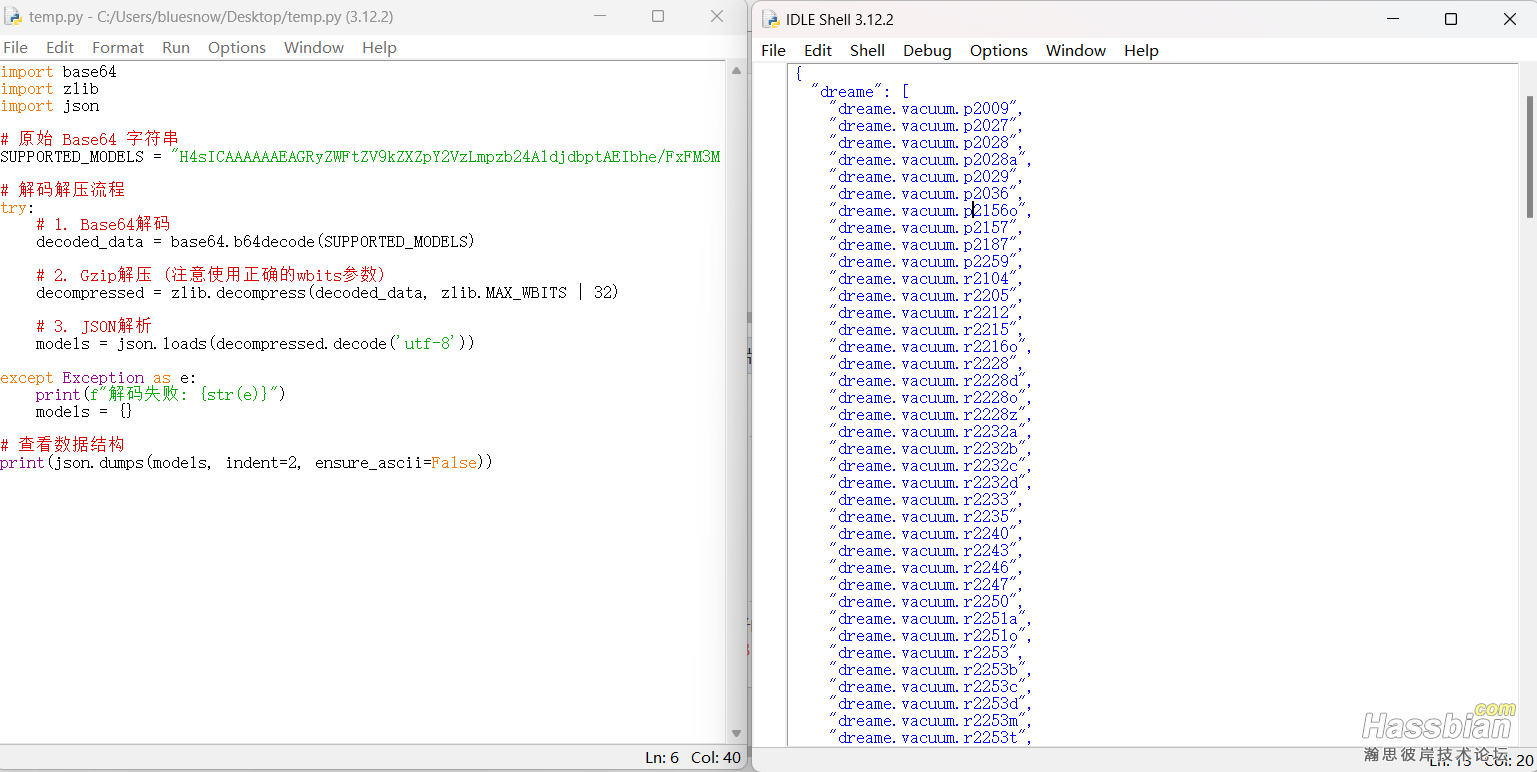Screen dimensions: 1537x772
Task: Click 'dreame.vacuum.r2228z' in shell output
Action: (930, 415)
